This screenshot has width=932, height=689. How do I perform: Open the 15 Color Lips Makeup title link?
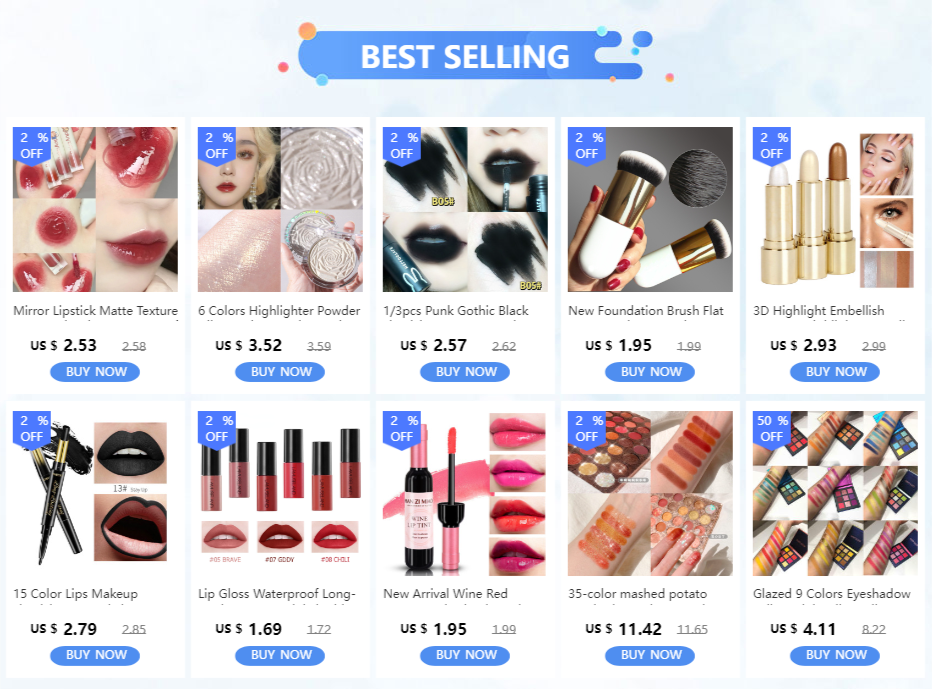75,593
